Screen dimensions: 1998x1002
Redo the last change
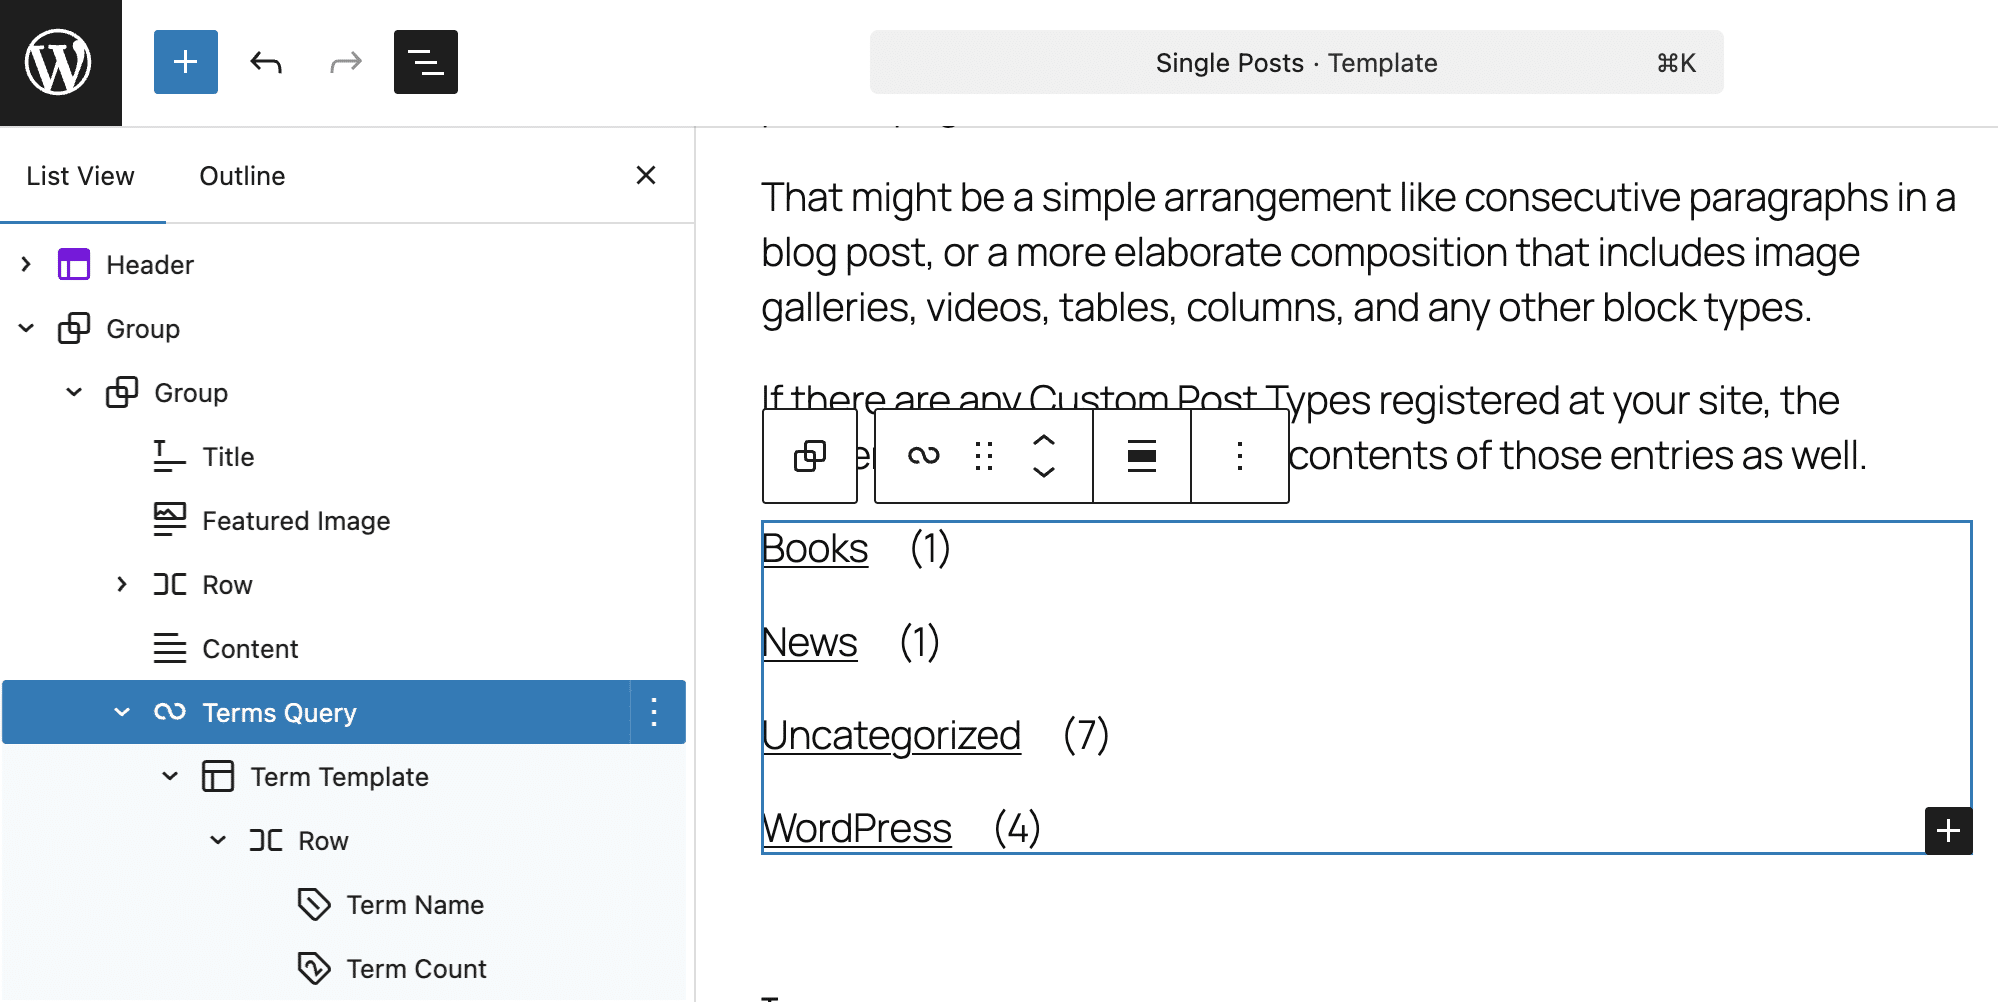tap(345, 62)
